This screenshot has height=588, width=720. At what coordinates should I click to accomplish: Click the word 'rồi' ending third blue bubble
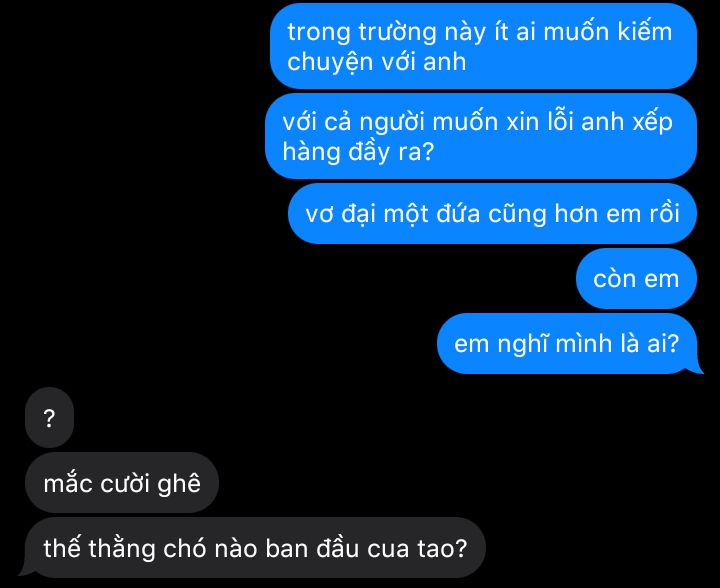coord(664,214)
